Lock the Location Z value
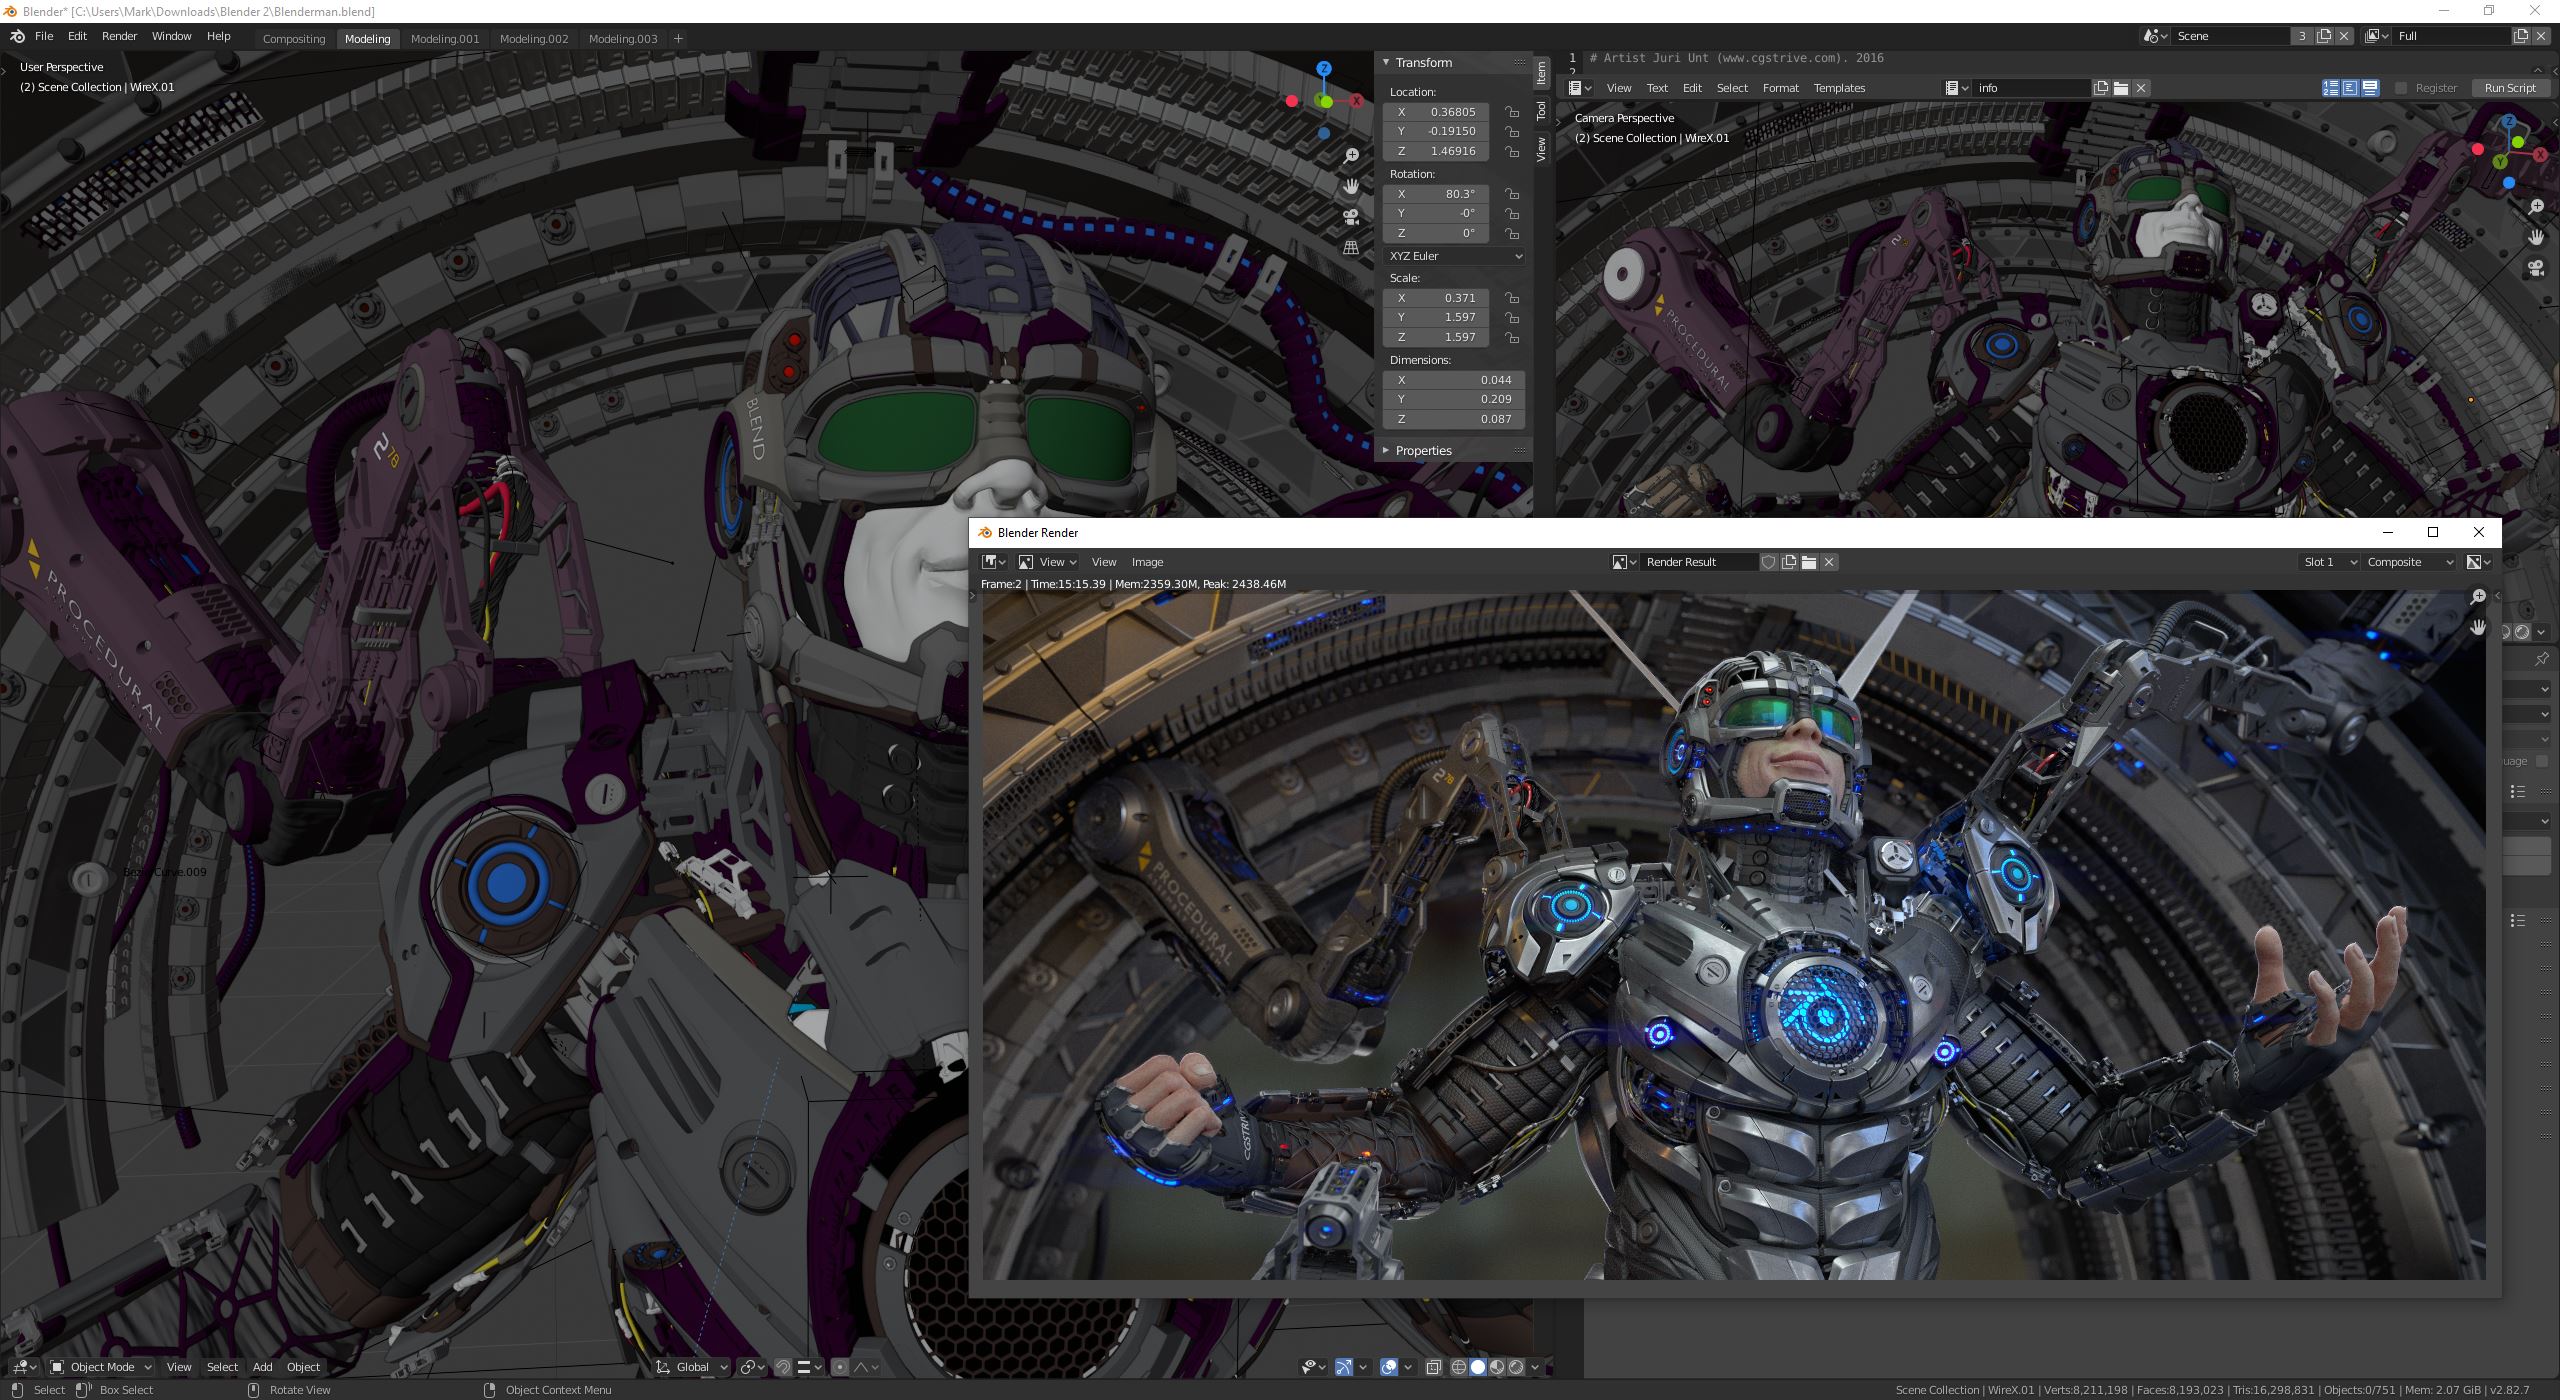The height and width of the screenshot is (1400, 2560). pyautogui.click(x=1512, y=151)
